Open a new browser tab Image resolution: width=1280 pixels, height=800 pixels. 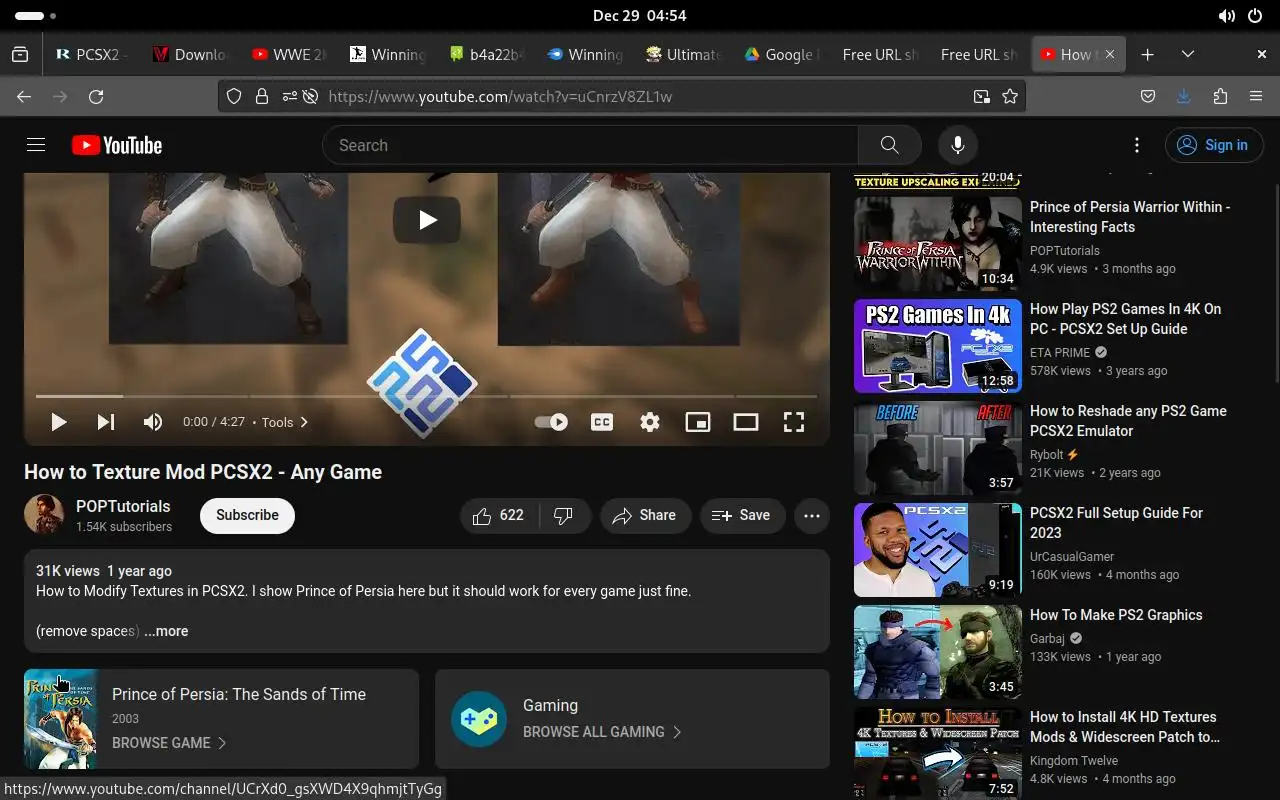(x=1148, y=55)
